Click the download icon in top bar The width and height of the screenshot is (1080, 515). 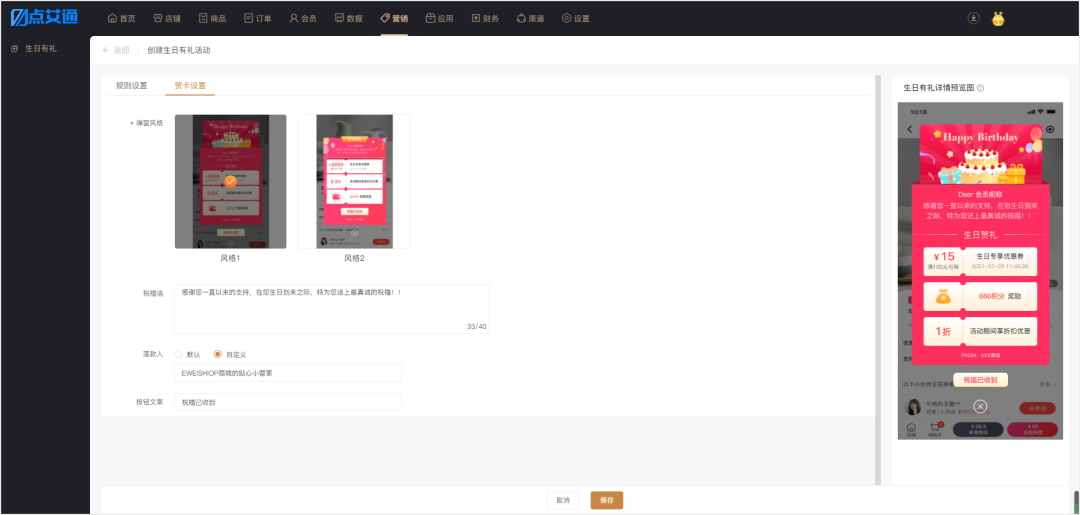(973, 19)
